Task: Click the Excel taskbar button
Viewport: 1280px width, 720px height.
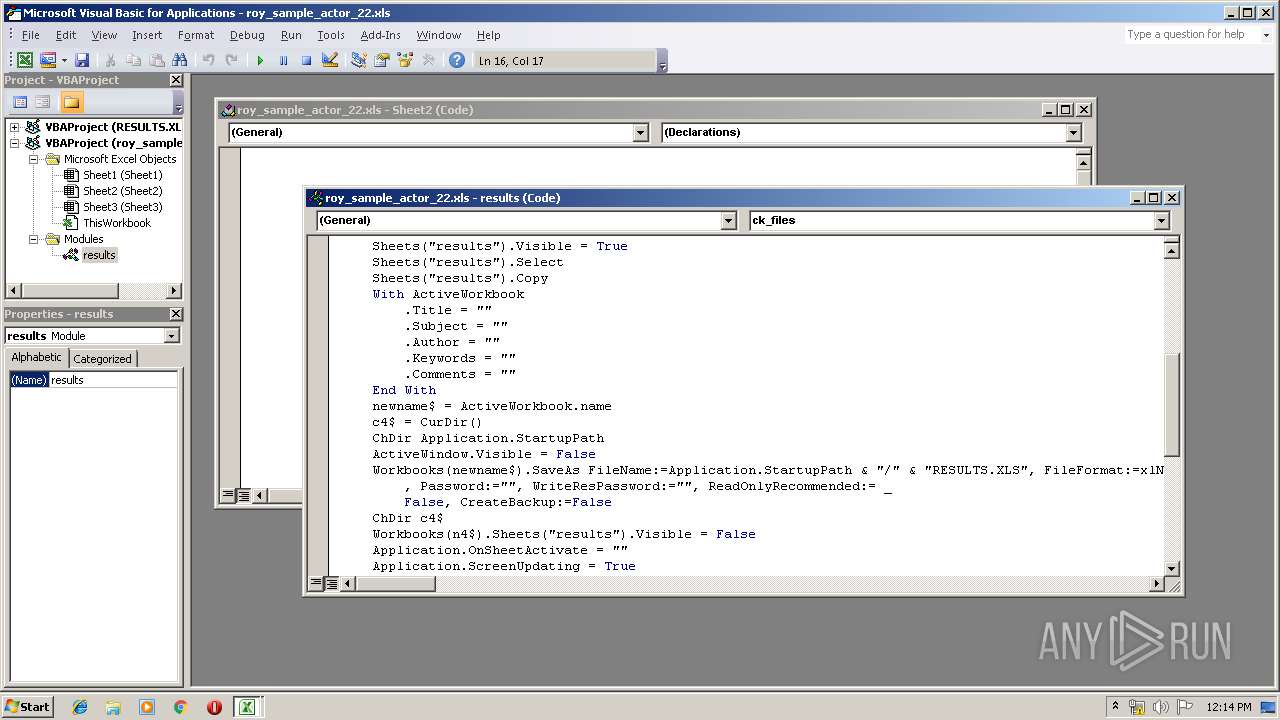Action: point(246,707)
